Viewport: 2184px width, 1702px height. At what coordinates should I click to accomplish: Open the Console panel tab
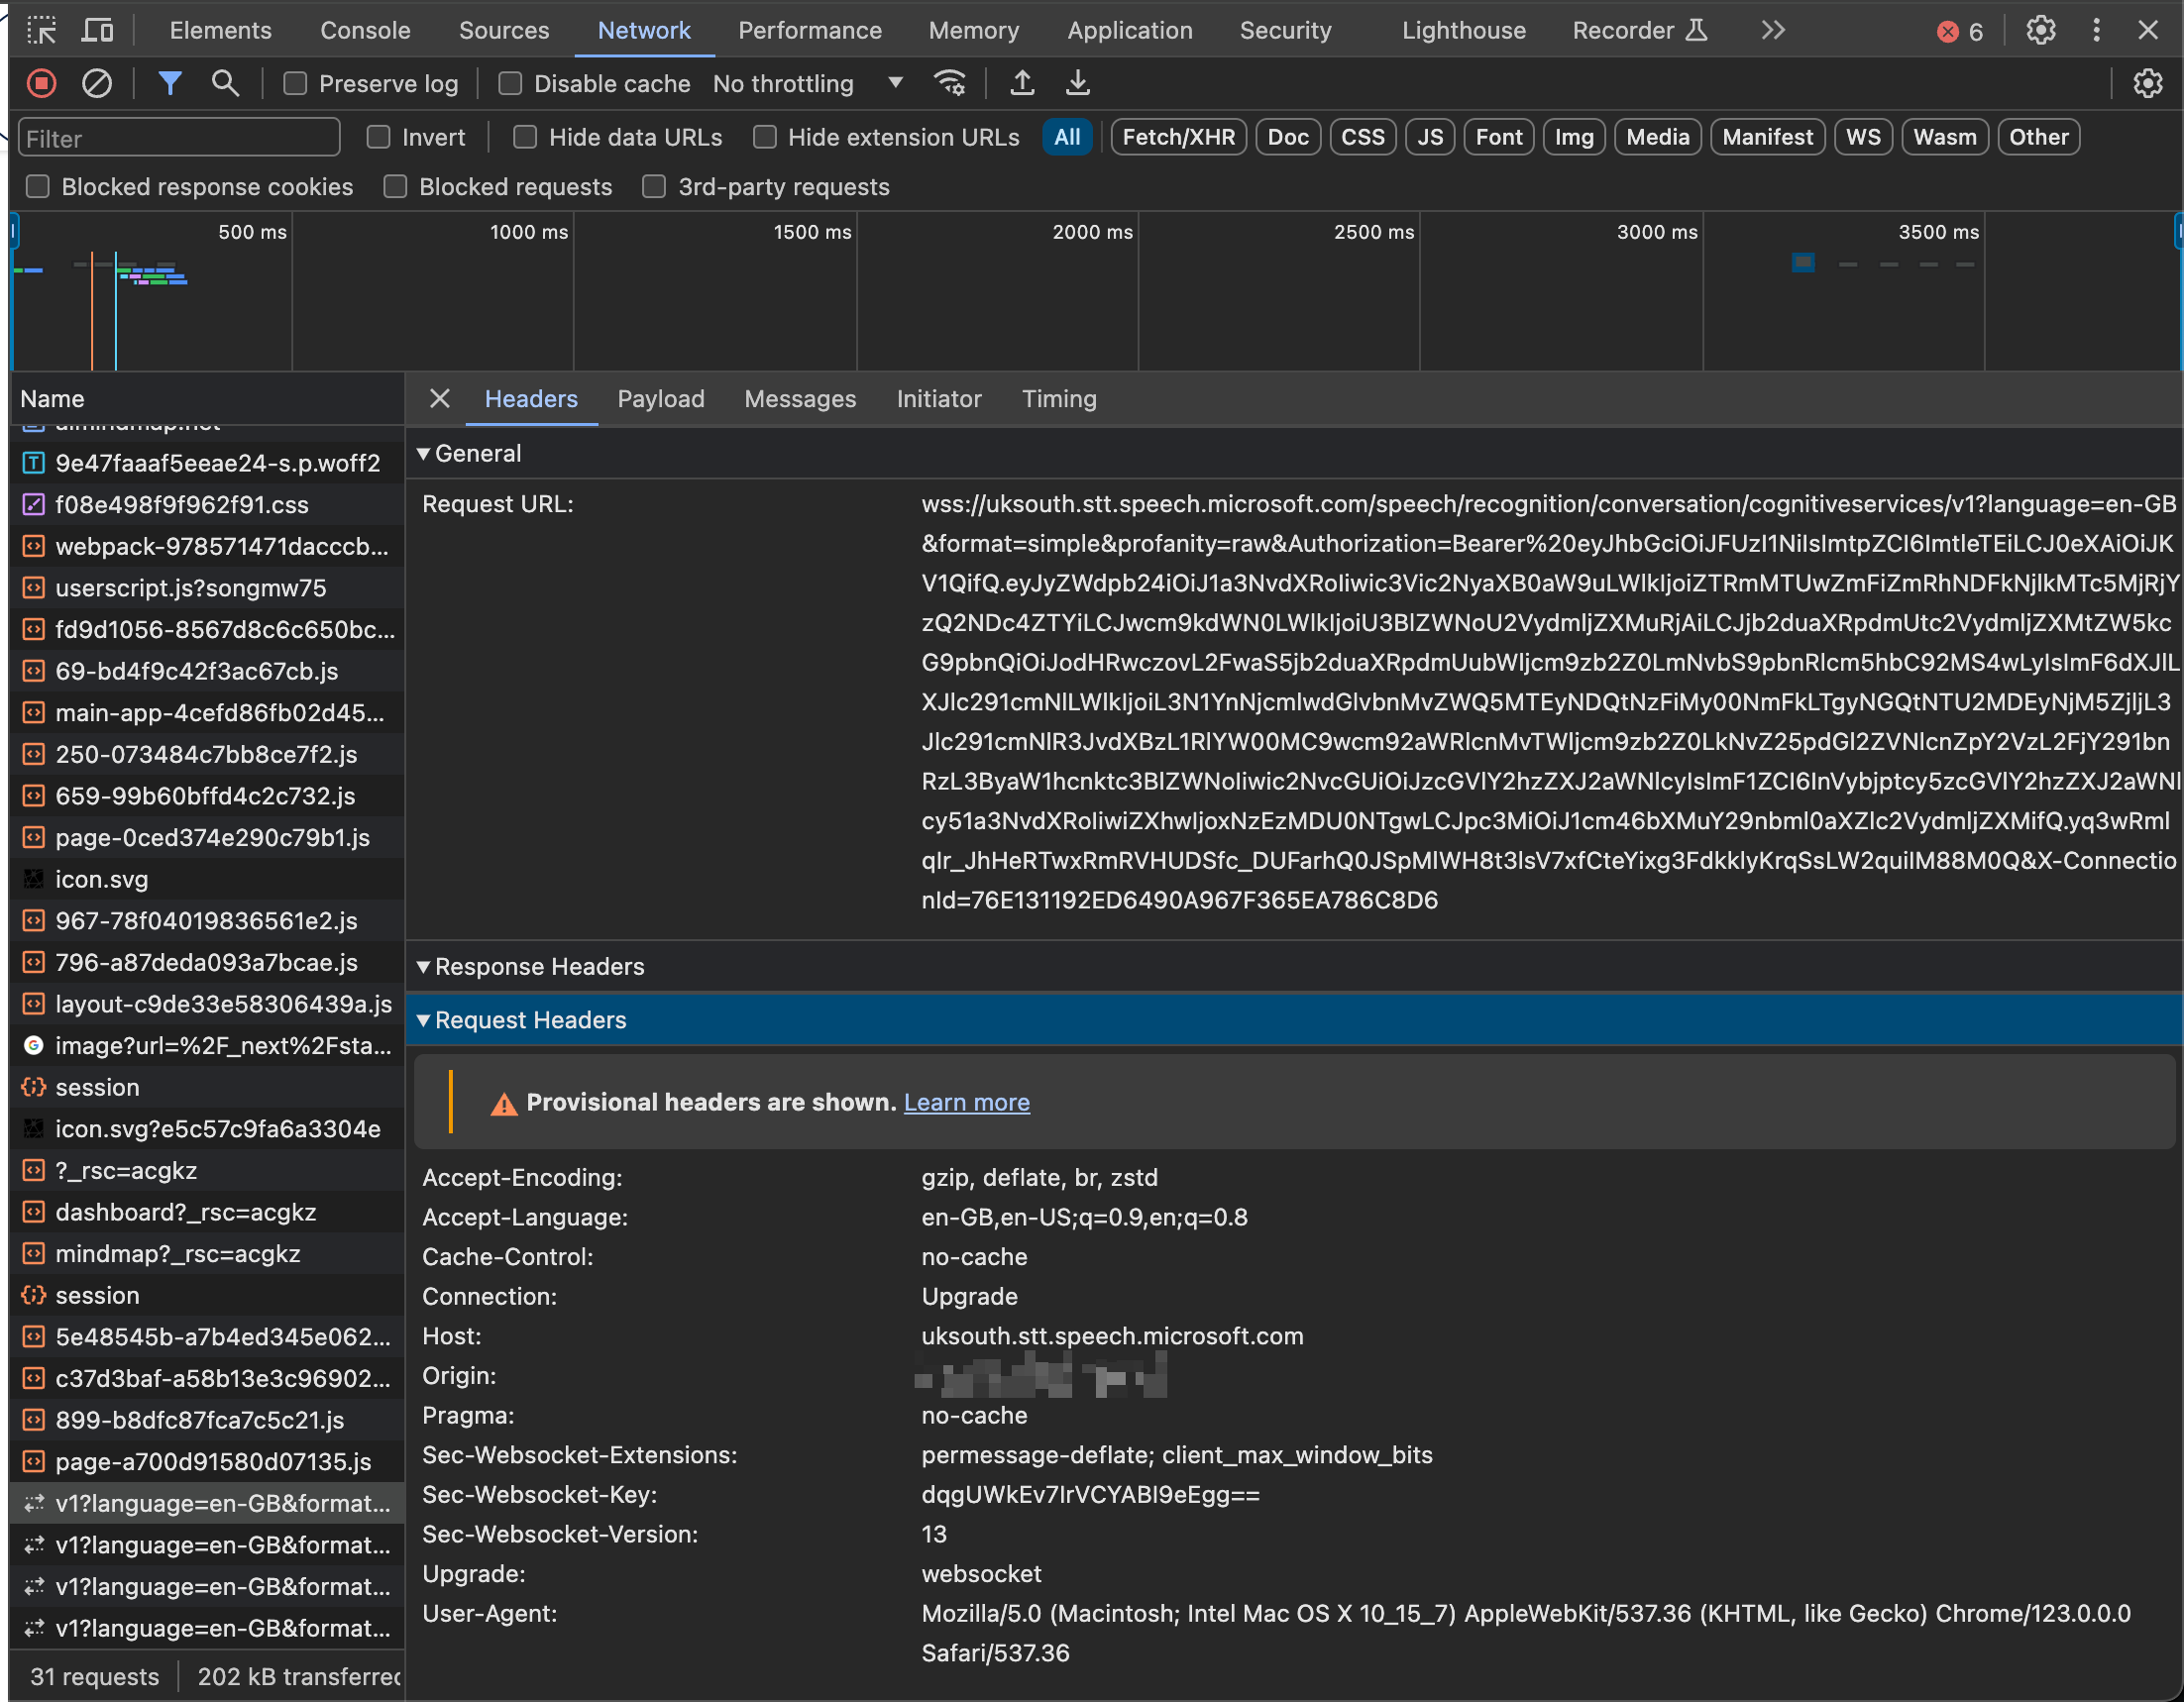point(365,30)
